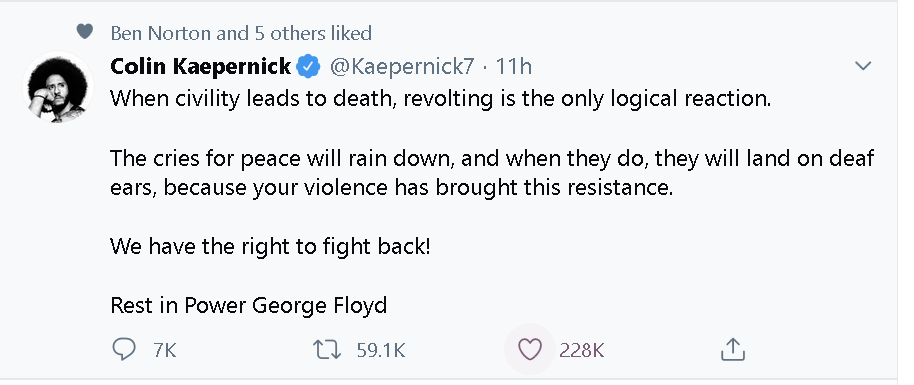Click the Colin Kaepernick display name

pos(201,66)
